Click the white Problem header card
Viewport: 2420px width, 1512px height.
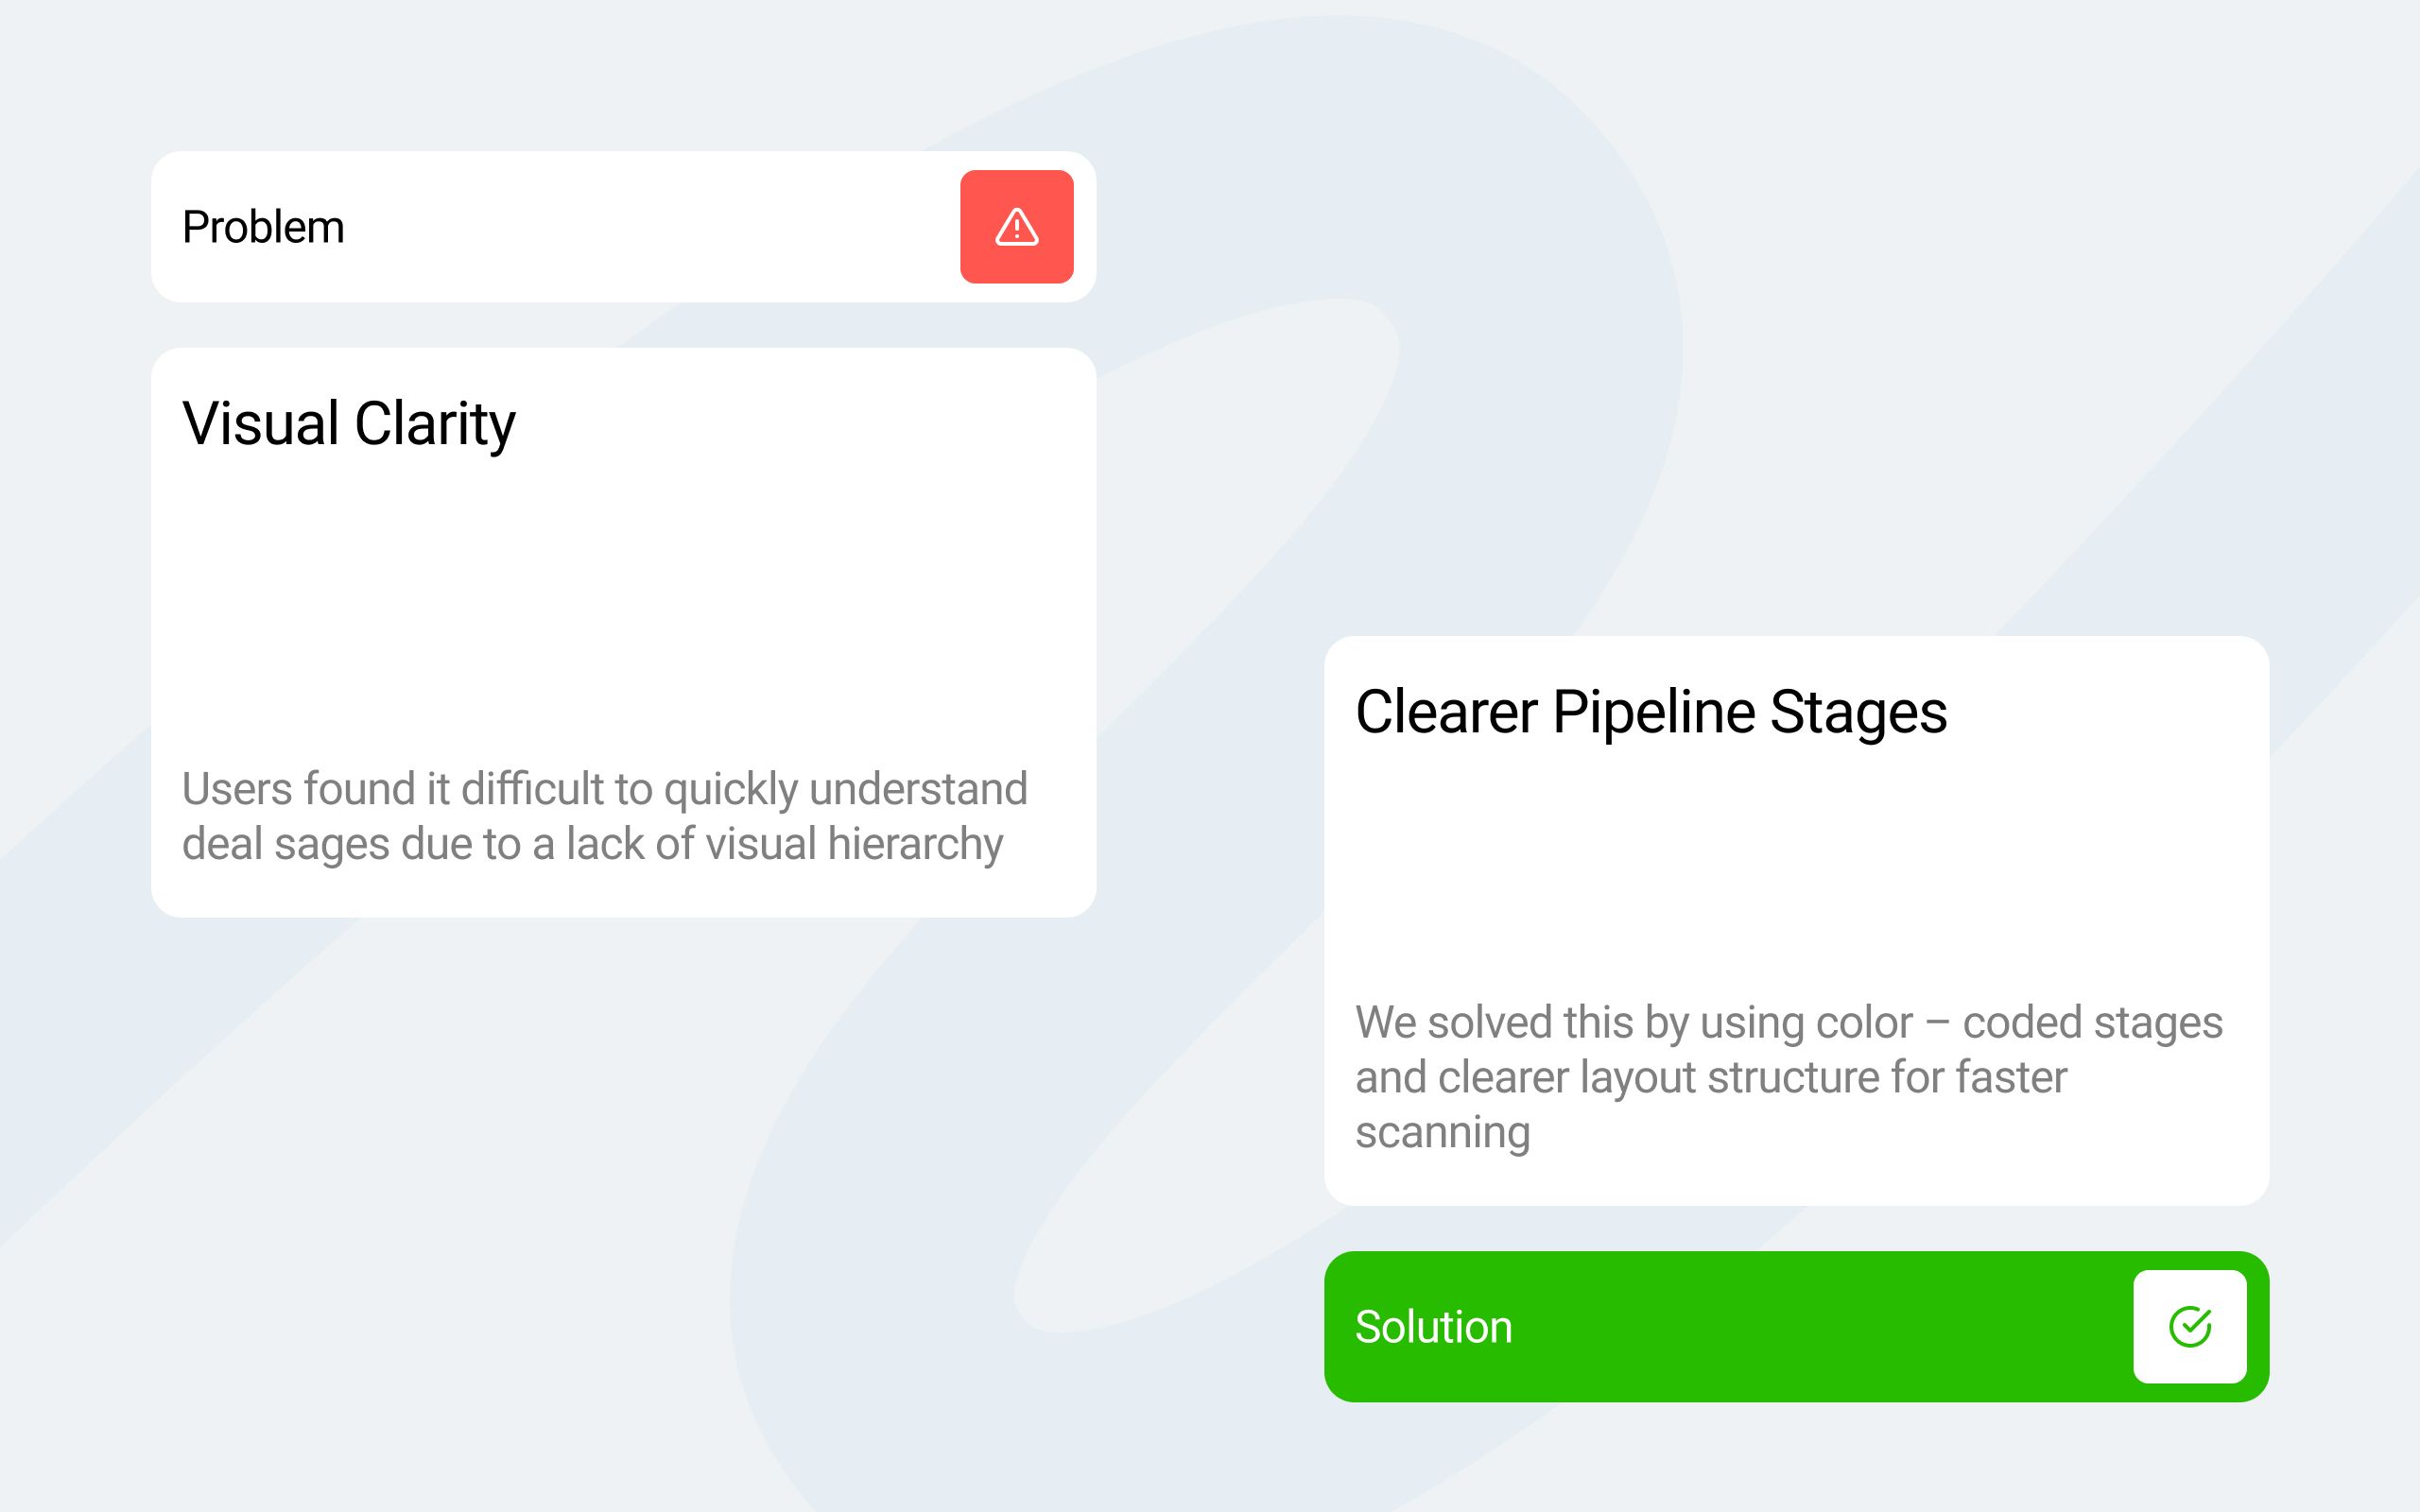pyautogui.click(x=650, y=227)
